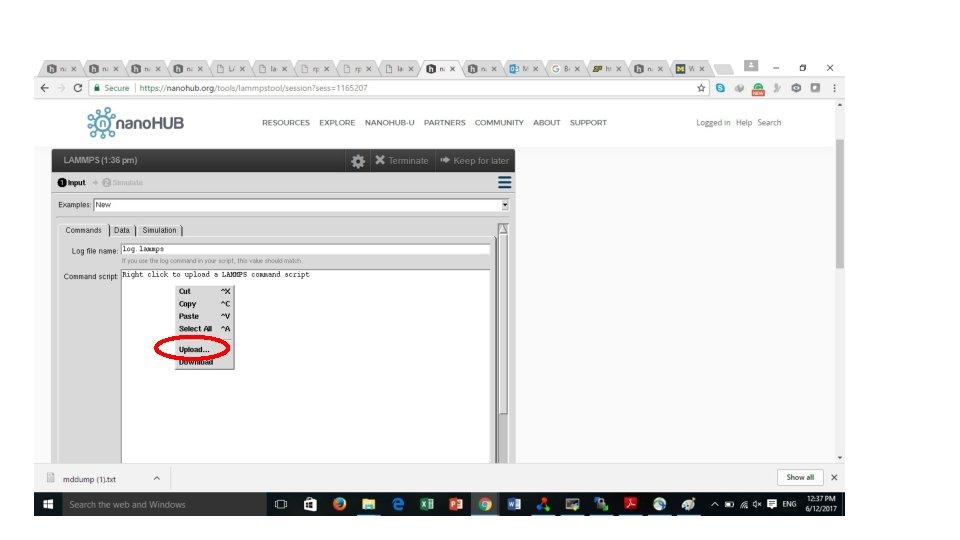Open Microsoft Edge from the taskbar
Viewport: 960px width, 540px height.
click(x=398, y=504)
